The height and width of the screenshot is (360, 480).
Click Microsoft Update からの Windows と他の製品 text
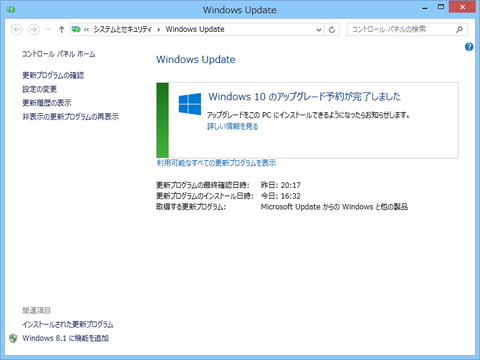tap(334, 207)
